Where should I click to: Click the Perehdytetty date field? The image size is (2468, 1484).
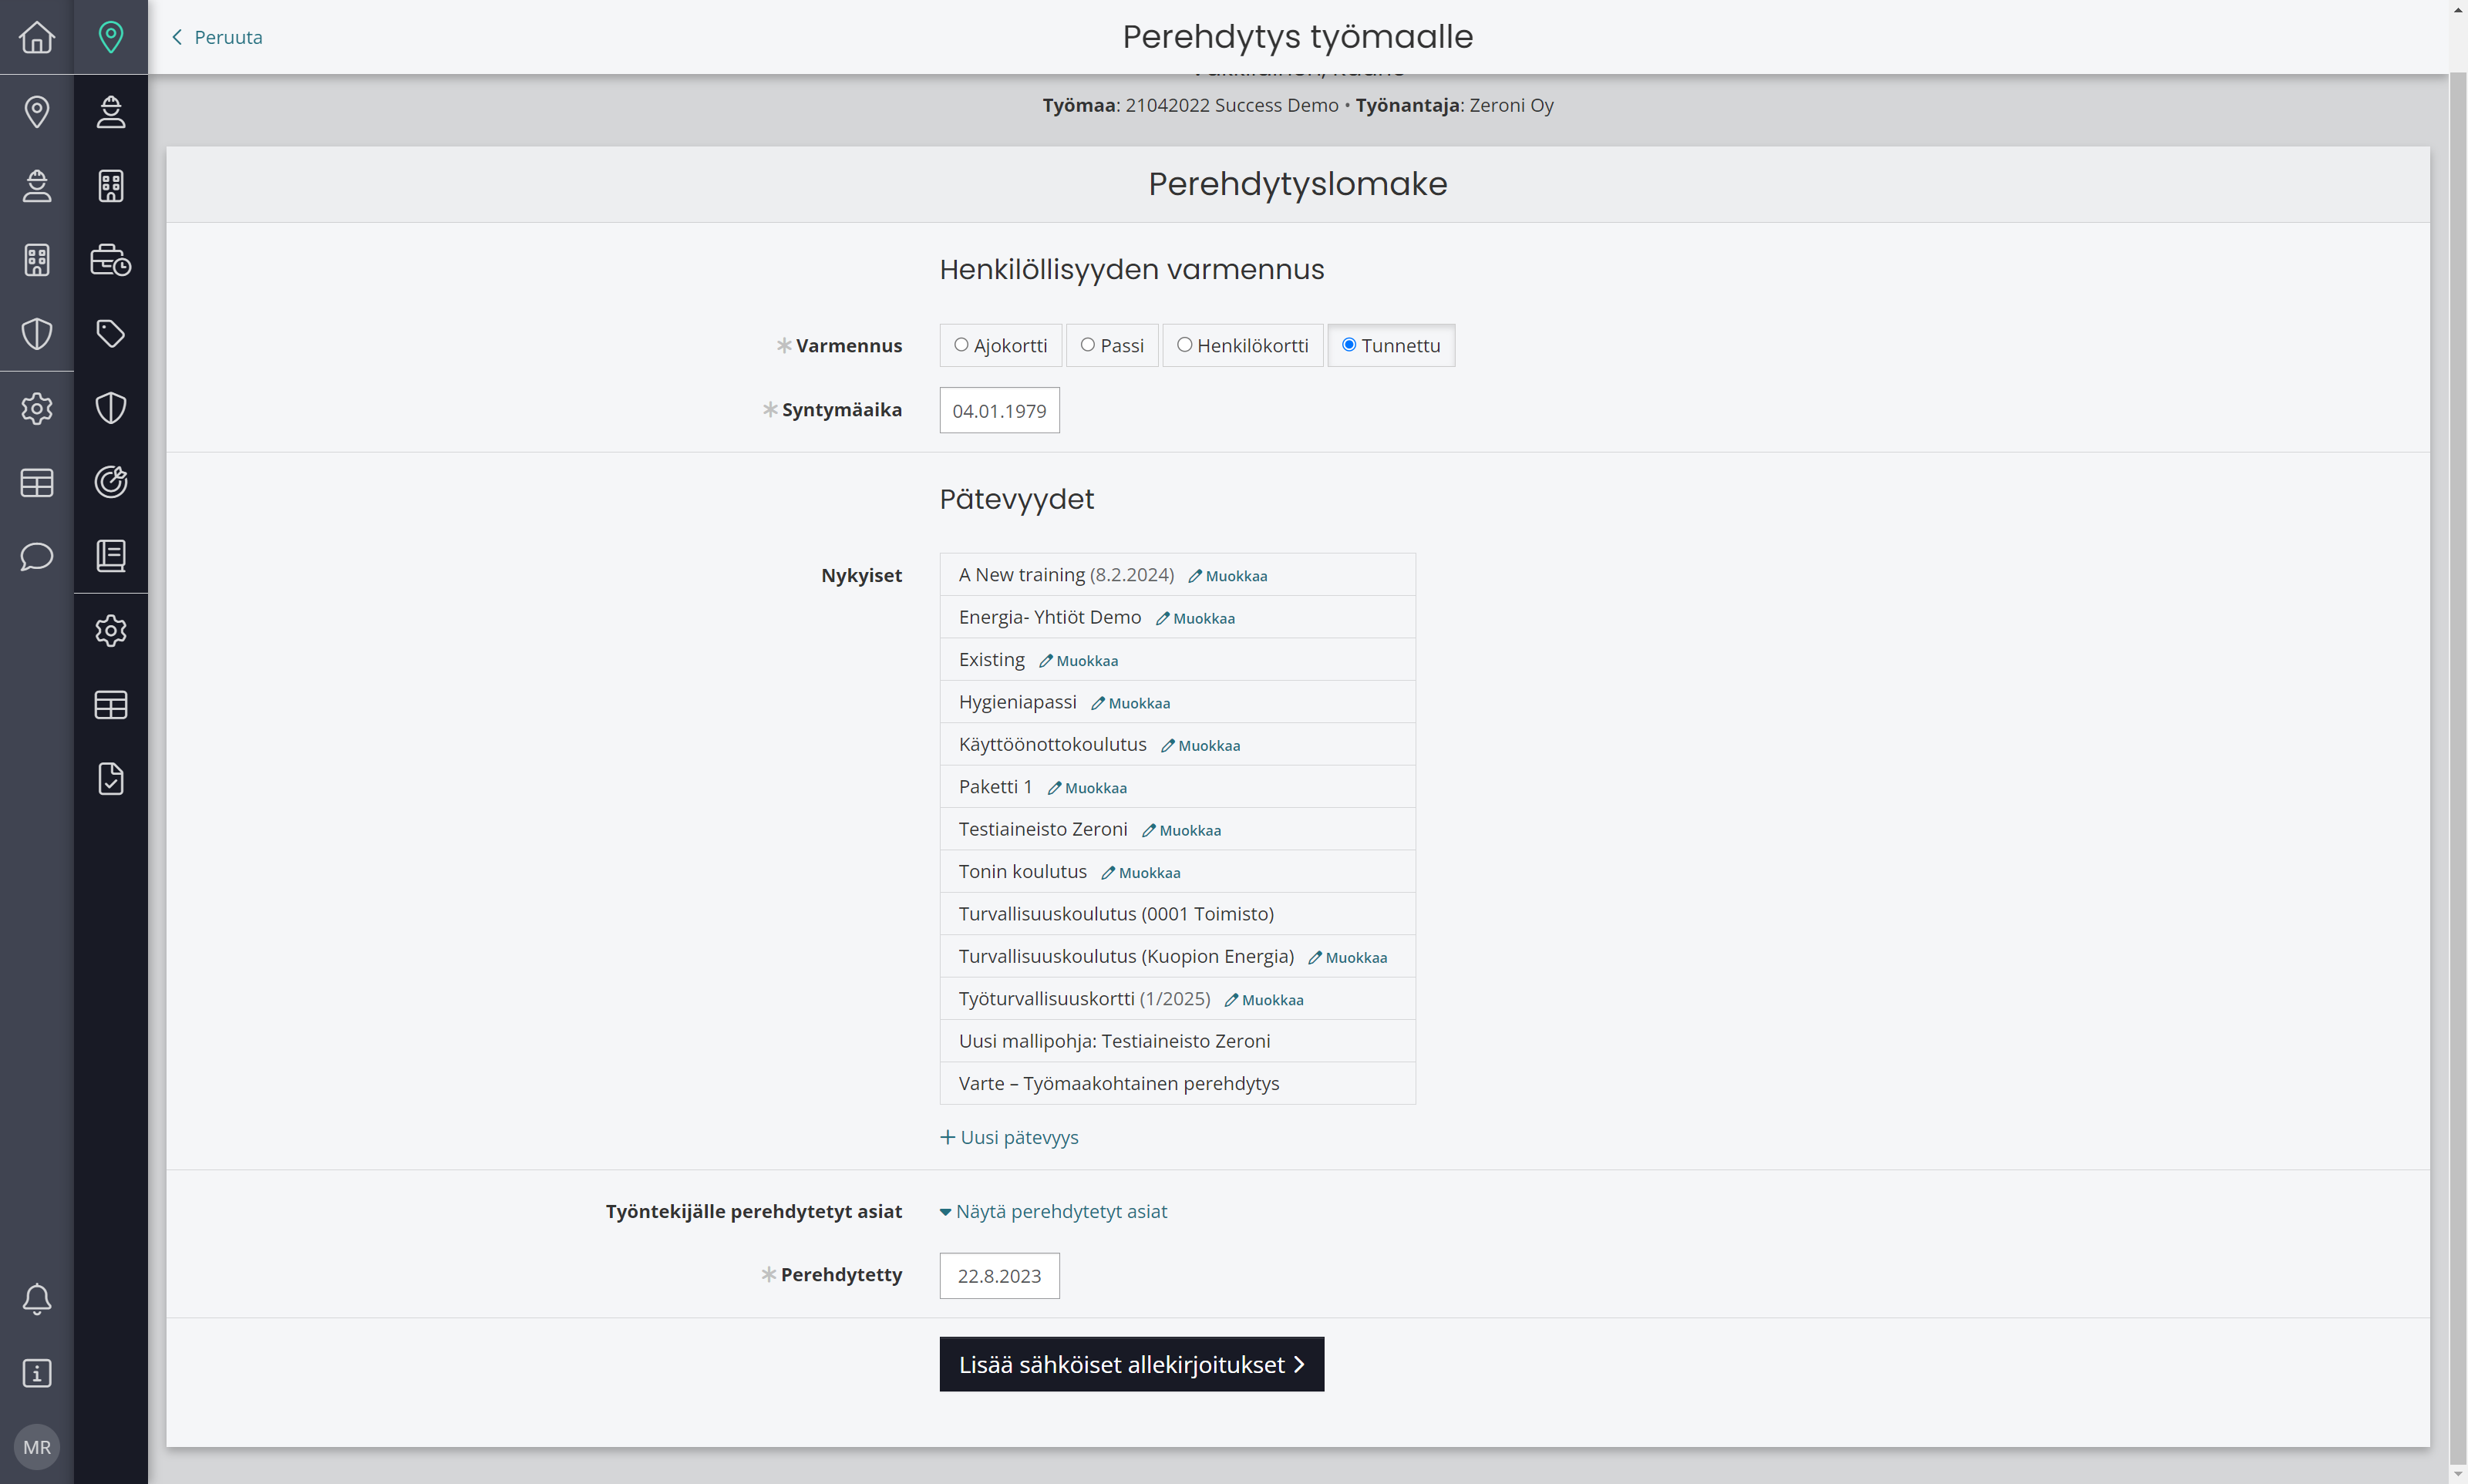[999, 1276]
